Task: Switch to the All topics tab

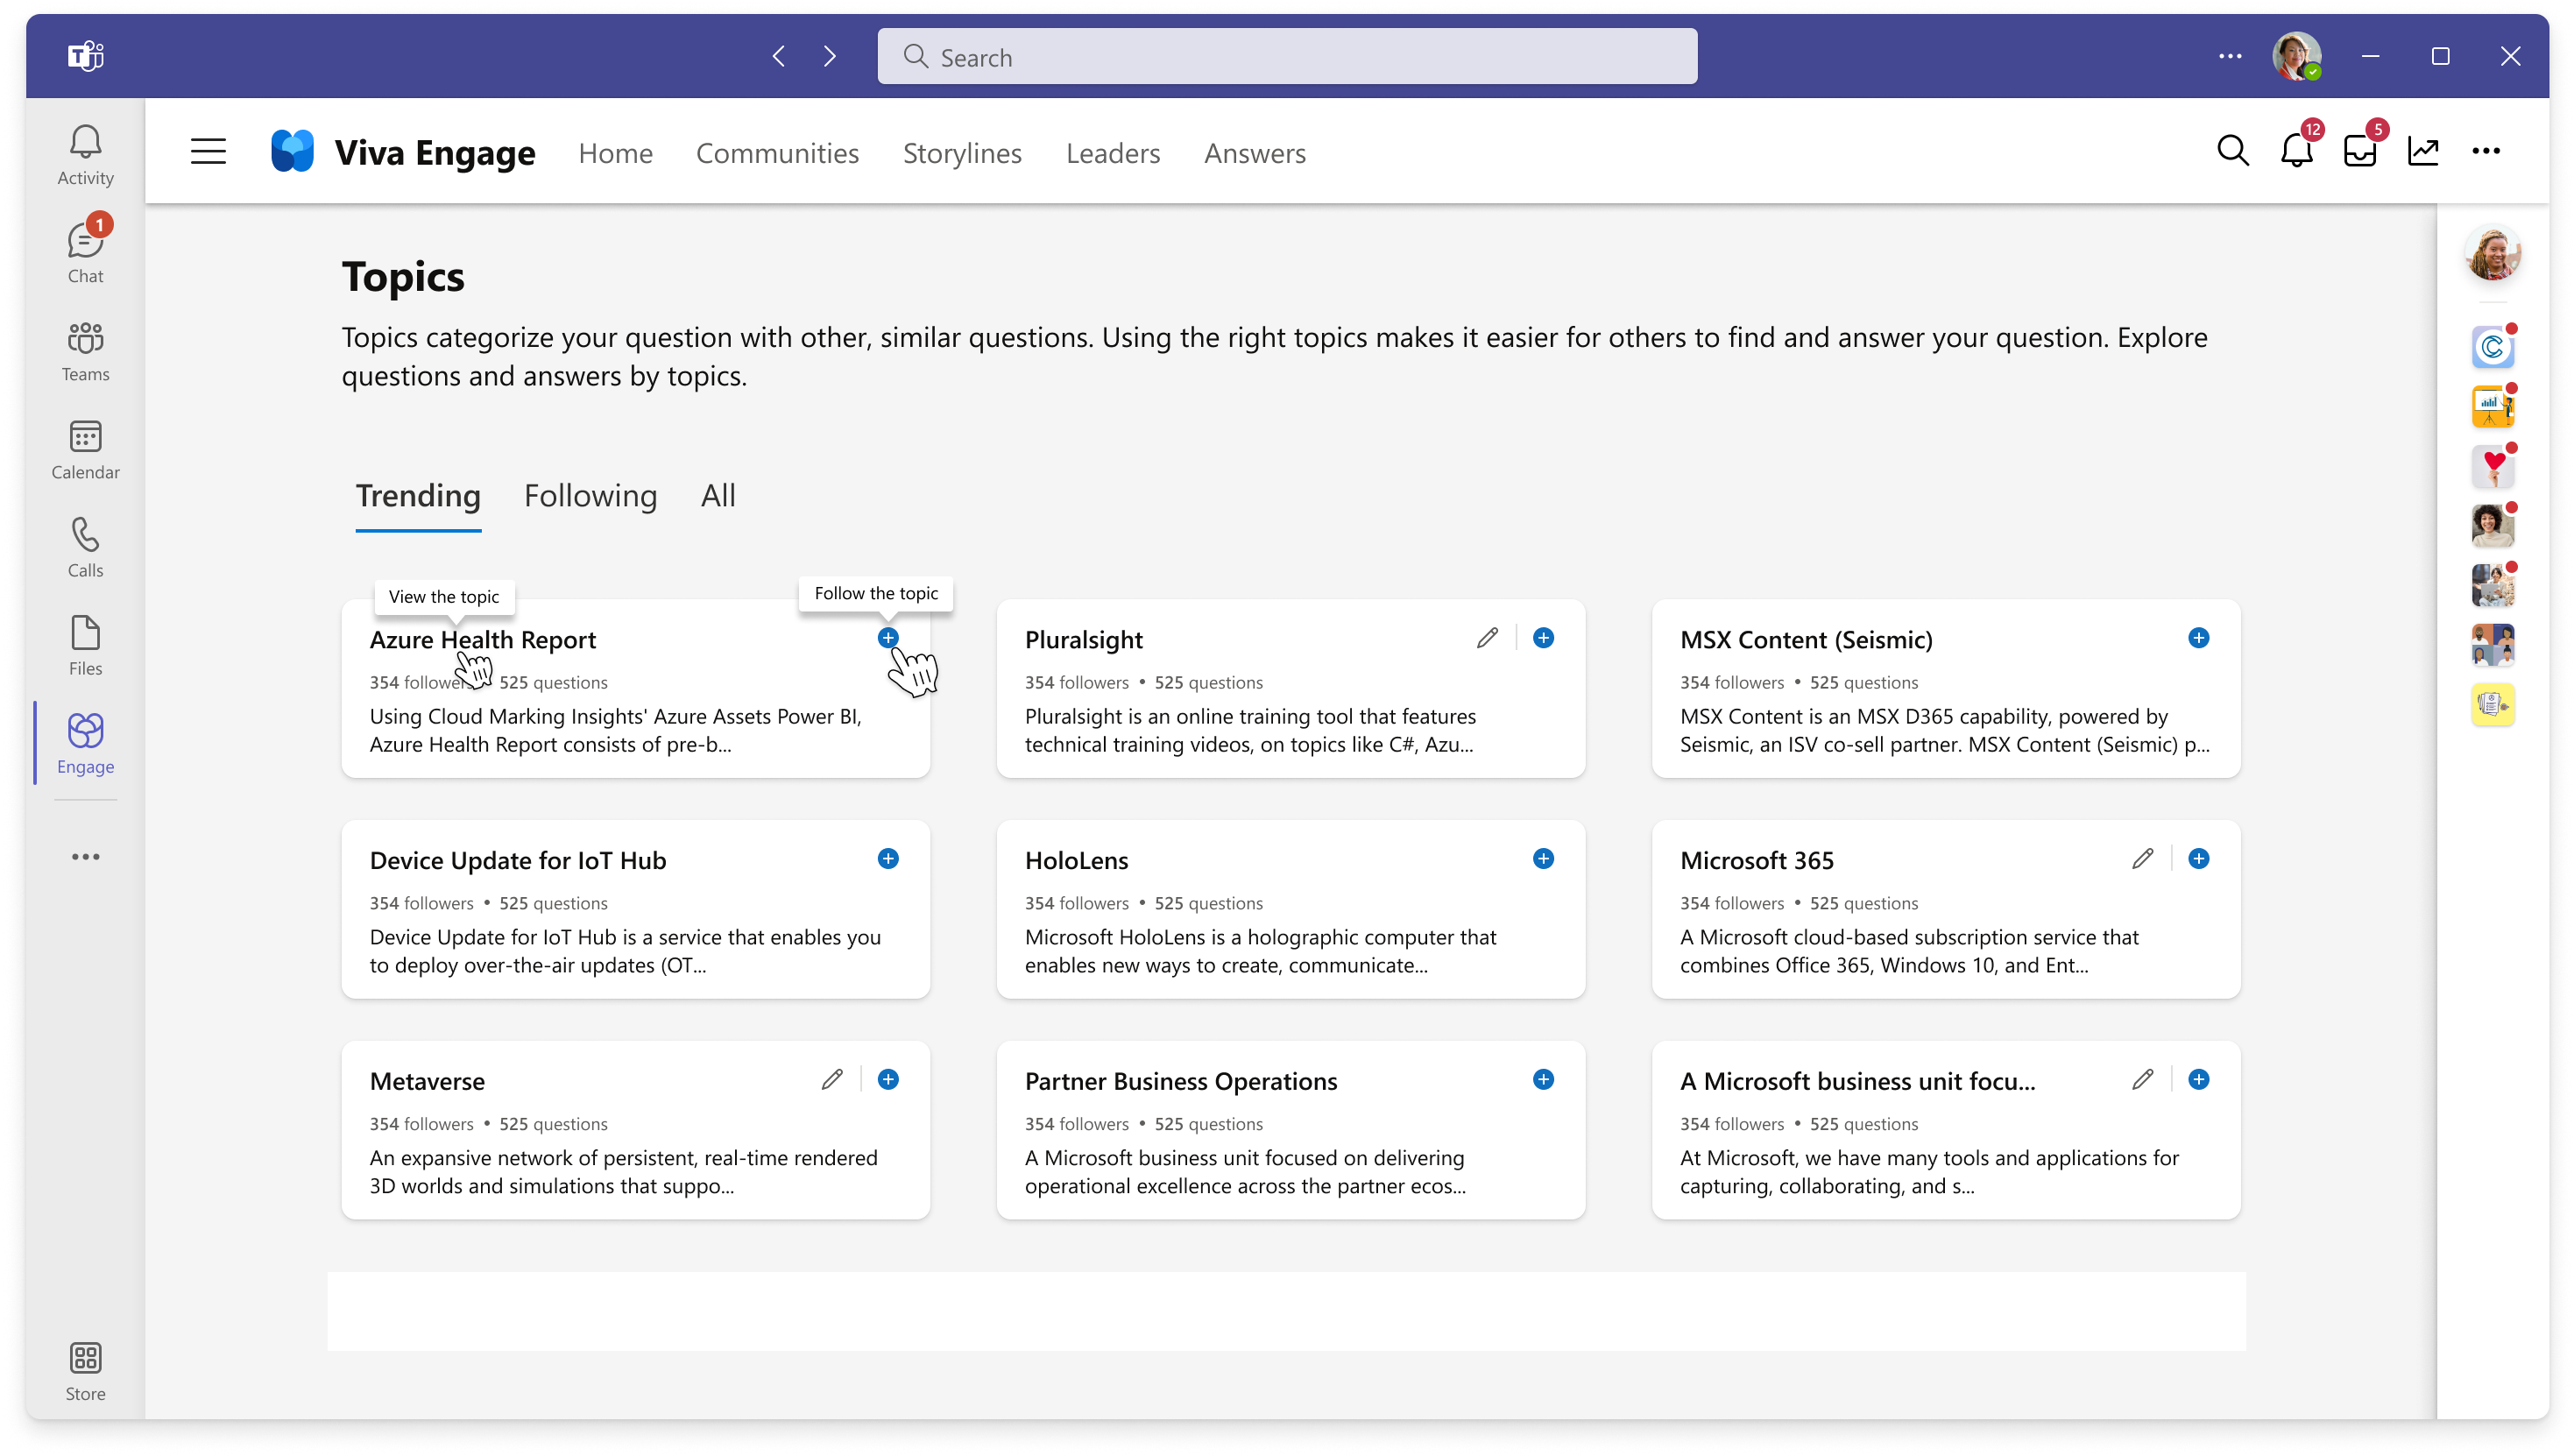Action: click(x=718, y=495)
